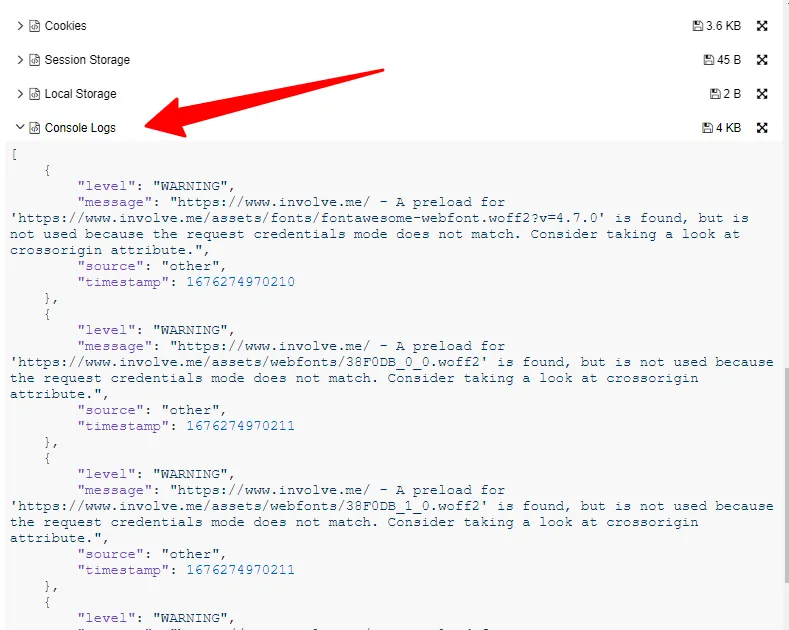Open Session Storage fullscreen with expand icon

[x=762, y=60]
